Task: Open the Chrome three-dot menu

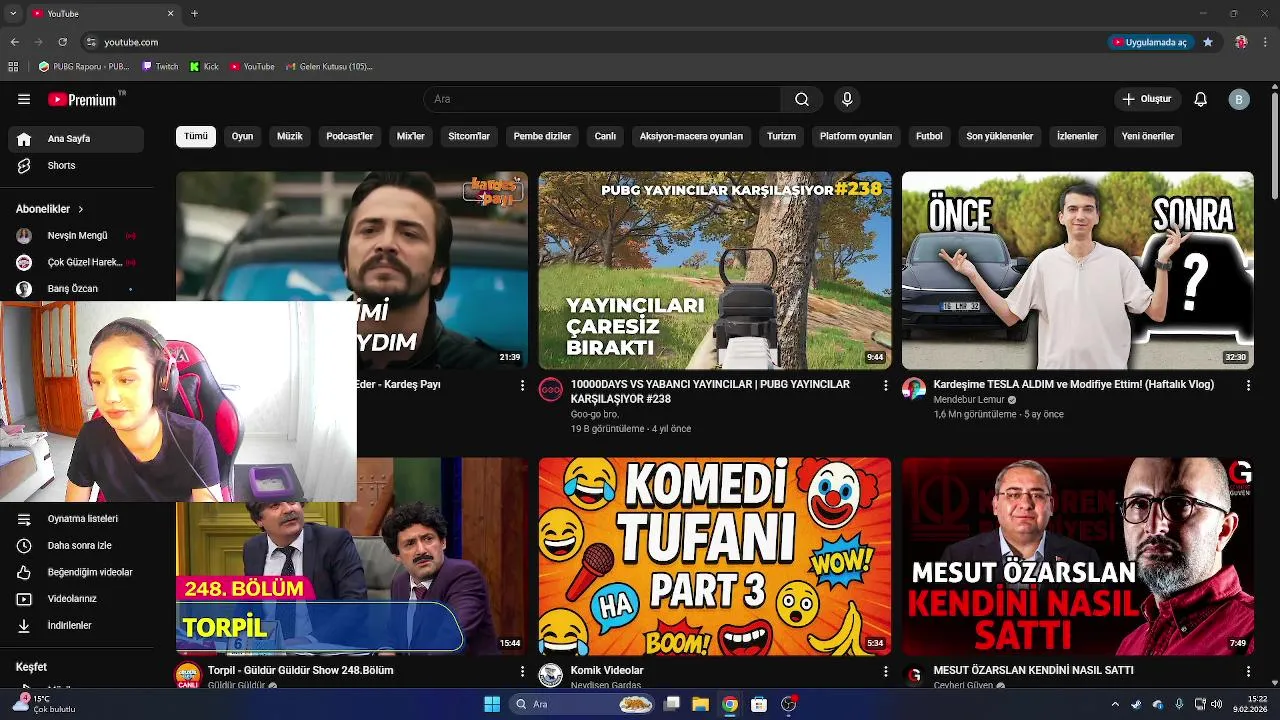Action: [1265, 42]
